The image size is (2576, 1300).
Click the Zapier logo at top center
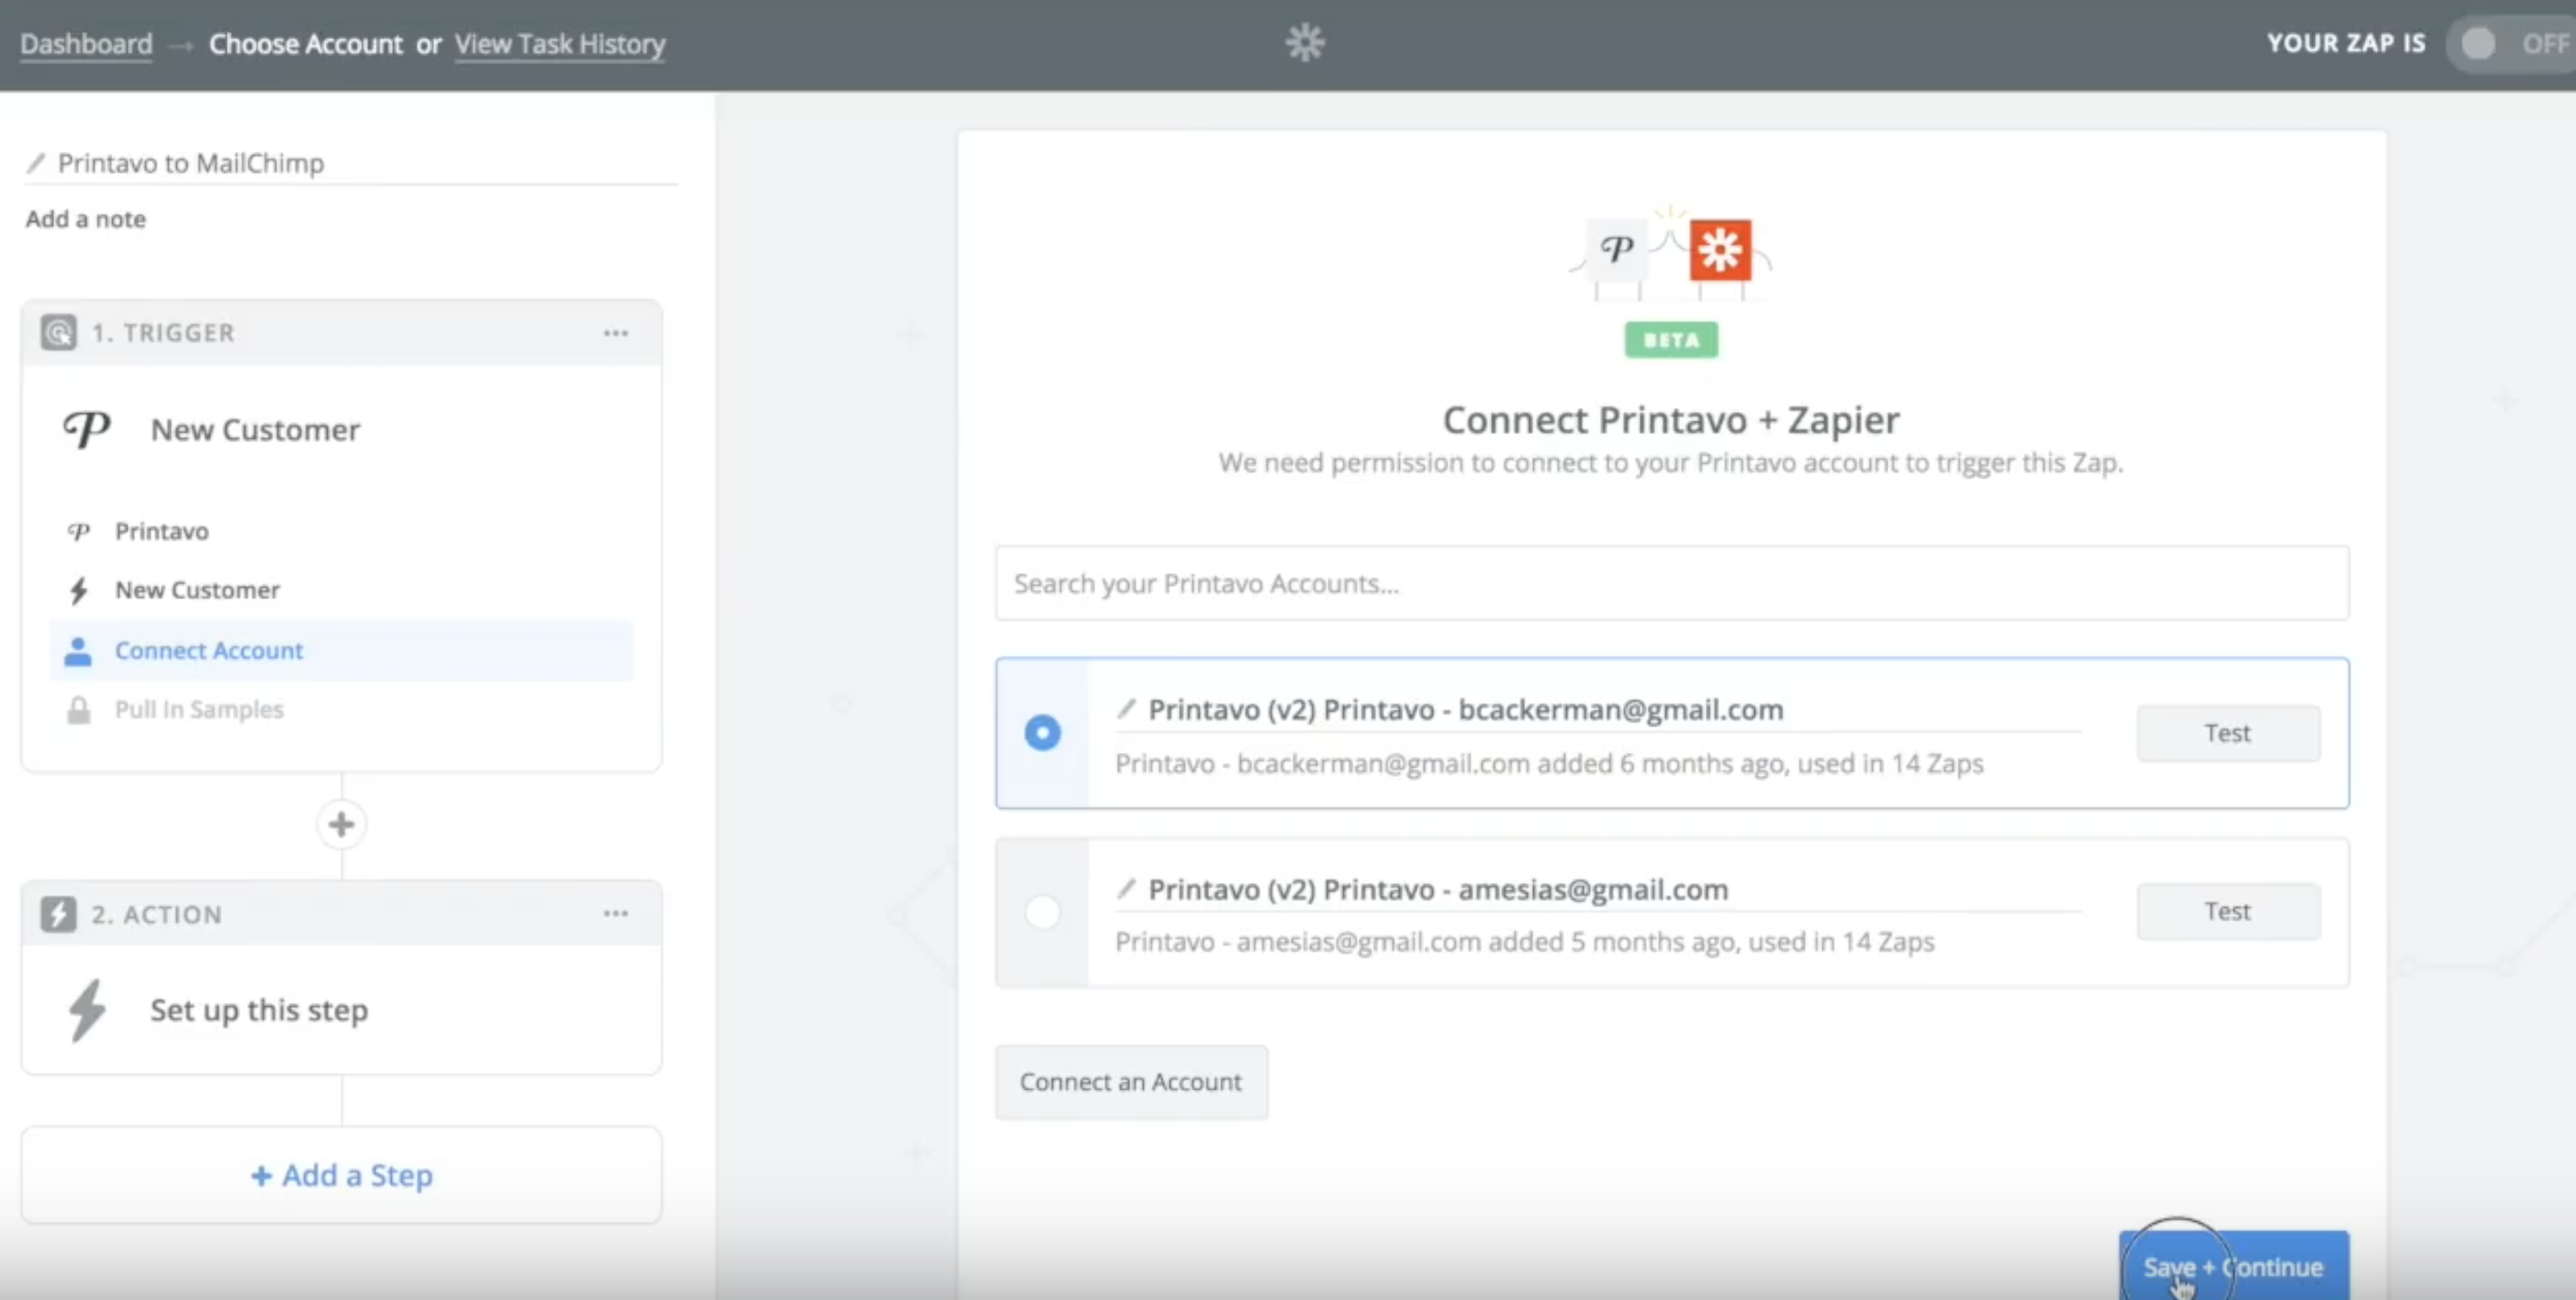point(1306,42)
